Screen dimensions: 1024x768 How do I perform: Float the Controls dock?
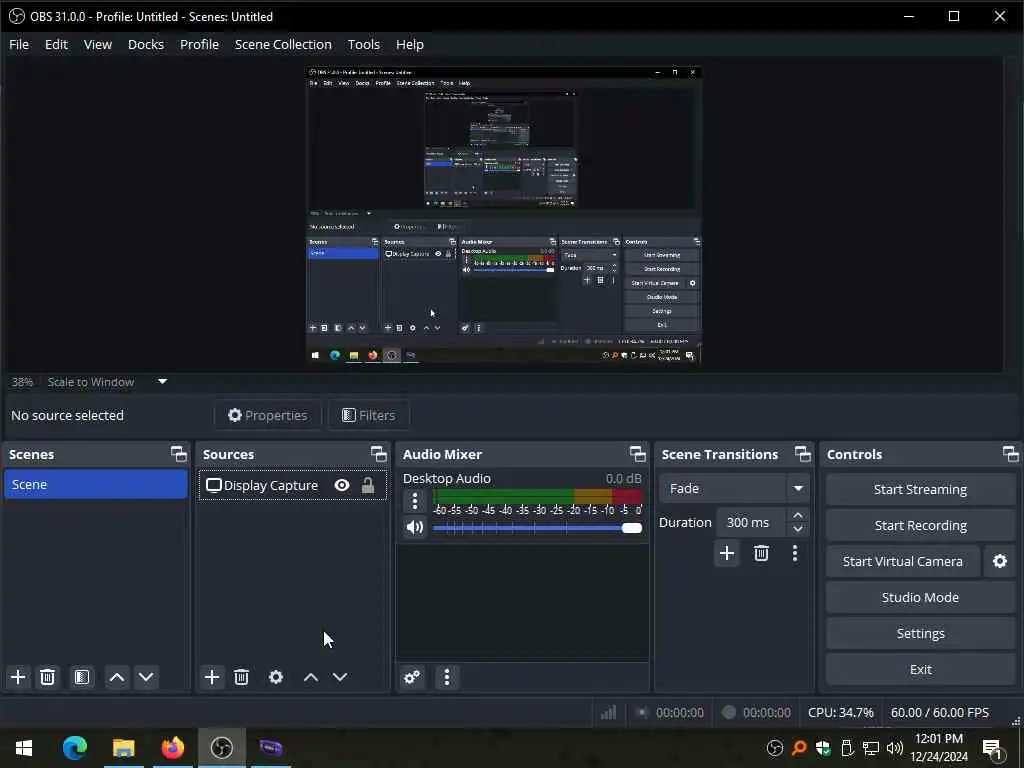1010,454
